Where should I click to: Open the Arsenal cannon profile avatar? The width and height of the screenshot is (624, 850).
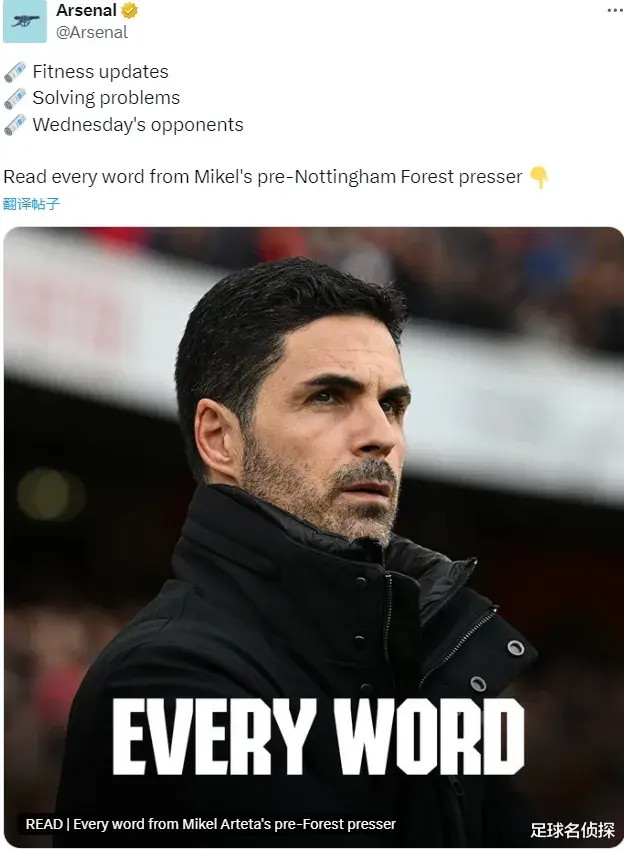(x=24, y=22)
